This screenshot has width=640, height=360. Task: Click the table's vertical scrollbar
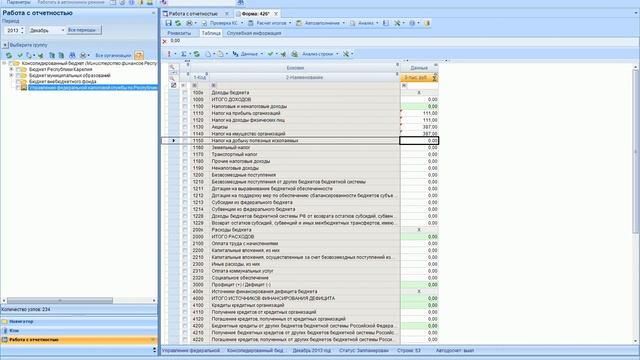click(x=636, y=151)
